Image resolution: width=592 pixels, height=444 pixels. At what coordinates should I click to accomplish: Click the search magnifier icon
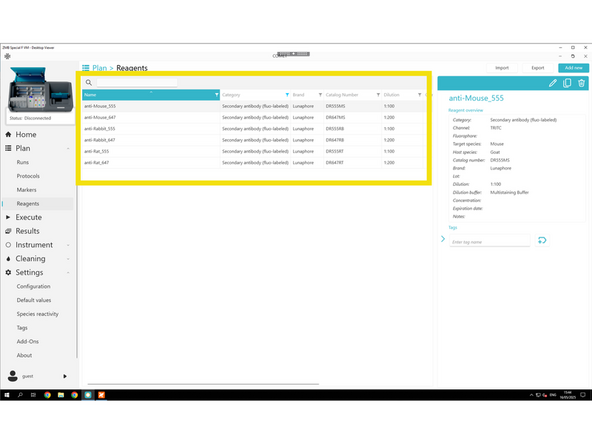click(x=89, y=82)
